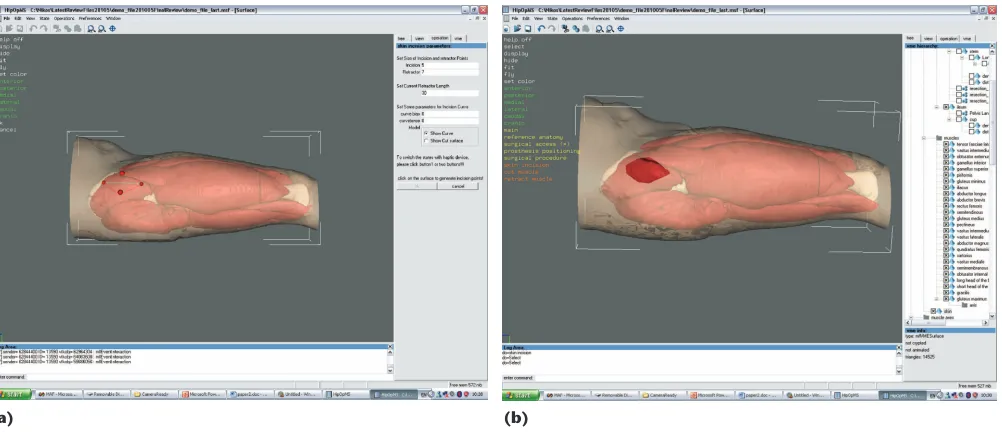The height and width of the screenshot is (432, 1002).
Task: Click the New file icon in right window toolbar
Action: [507, 29]
